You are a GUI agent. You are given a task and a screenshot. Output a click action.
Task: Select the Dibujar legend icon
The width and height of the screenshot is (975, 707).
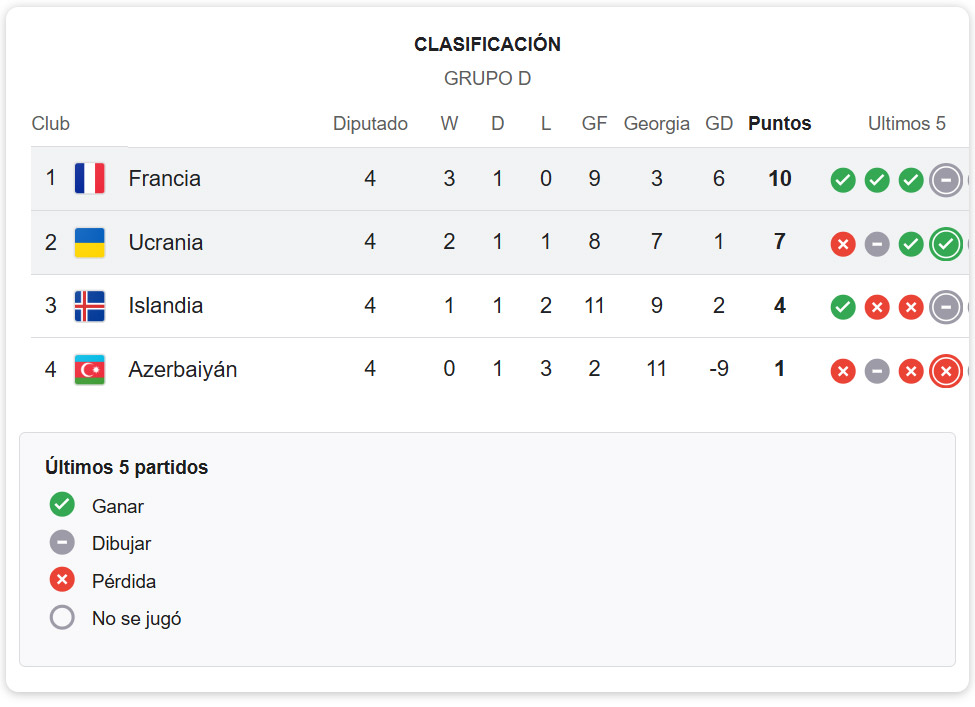62,542
